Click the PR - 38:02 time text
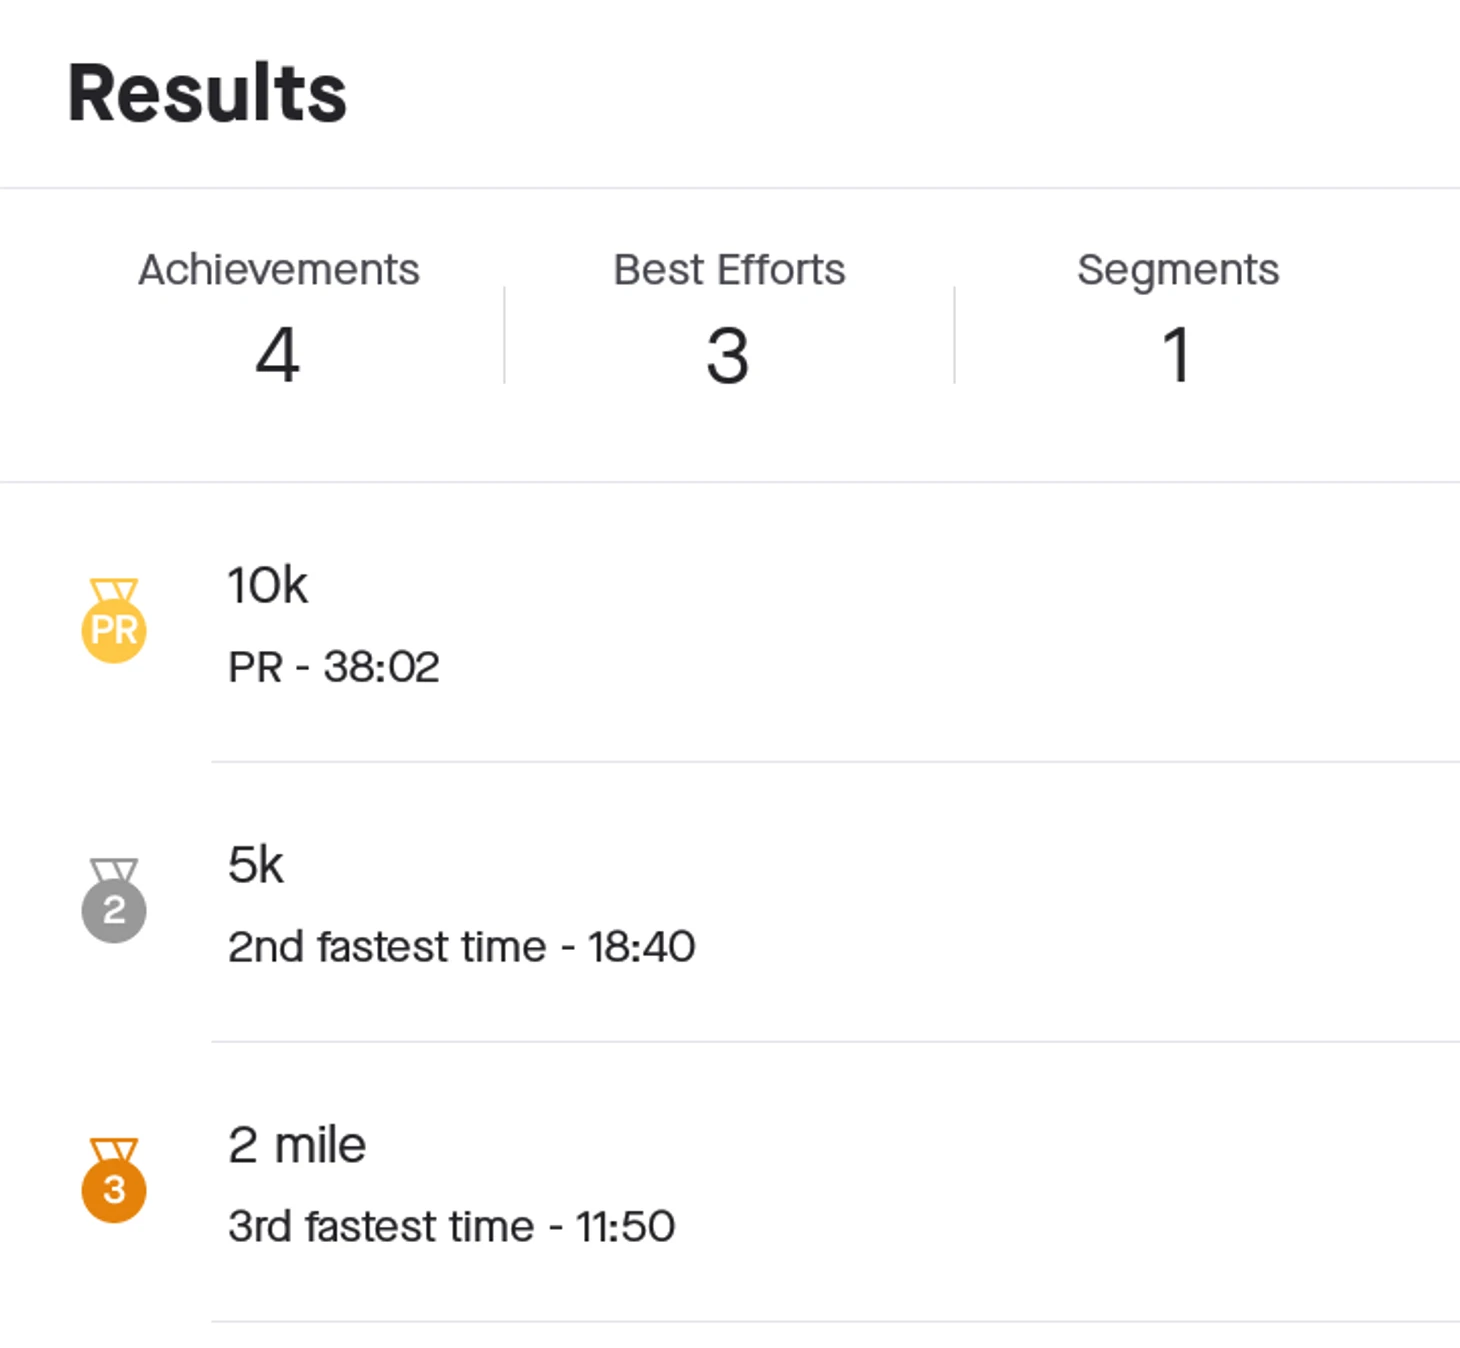Screen dimensions: 1460x1348 pyautogui.click(x=334, y=667)
